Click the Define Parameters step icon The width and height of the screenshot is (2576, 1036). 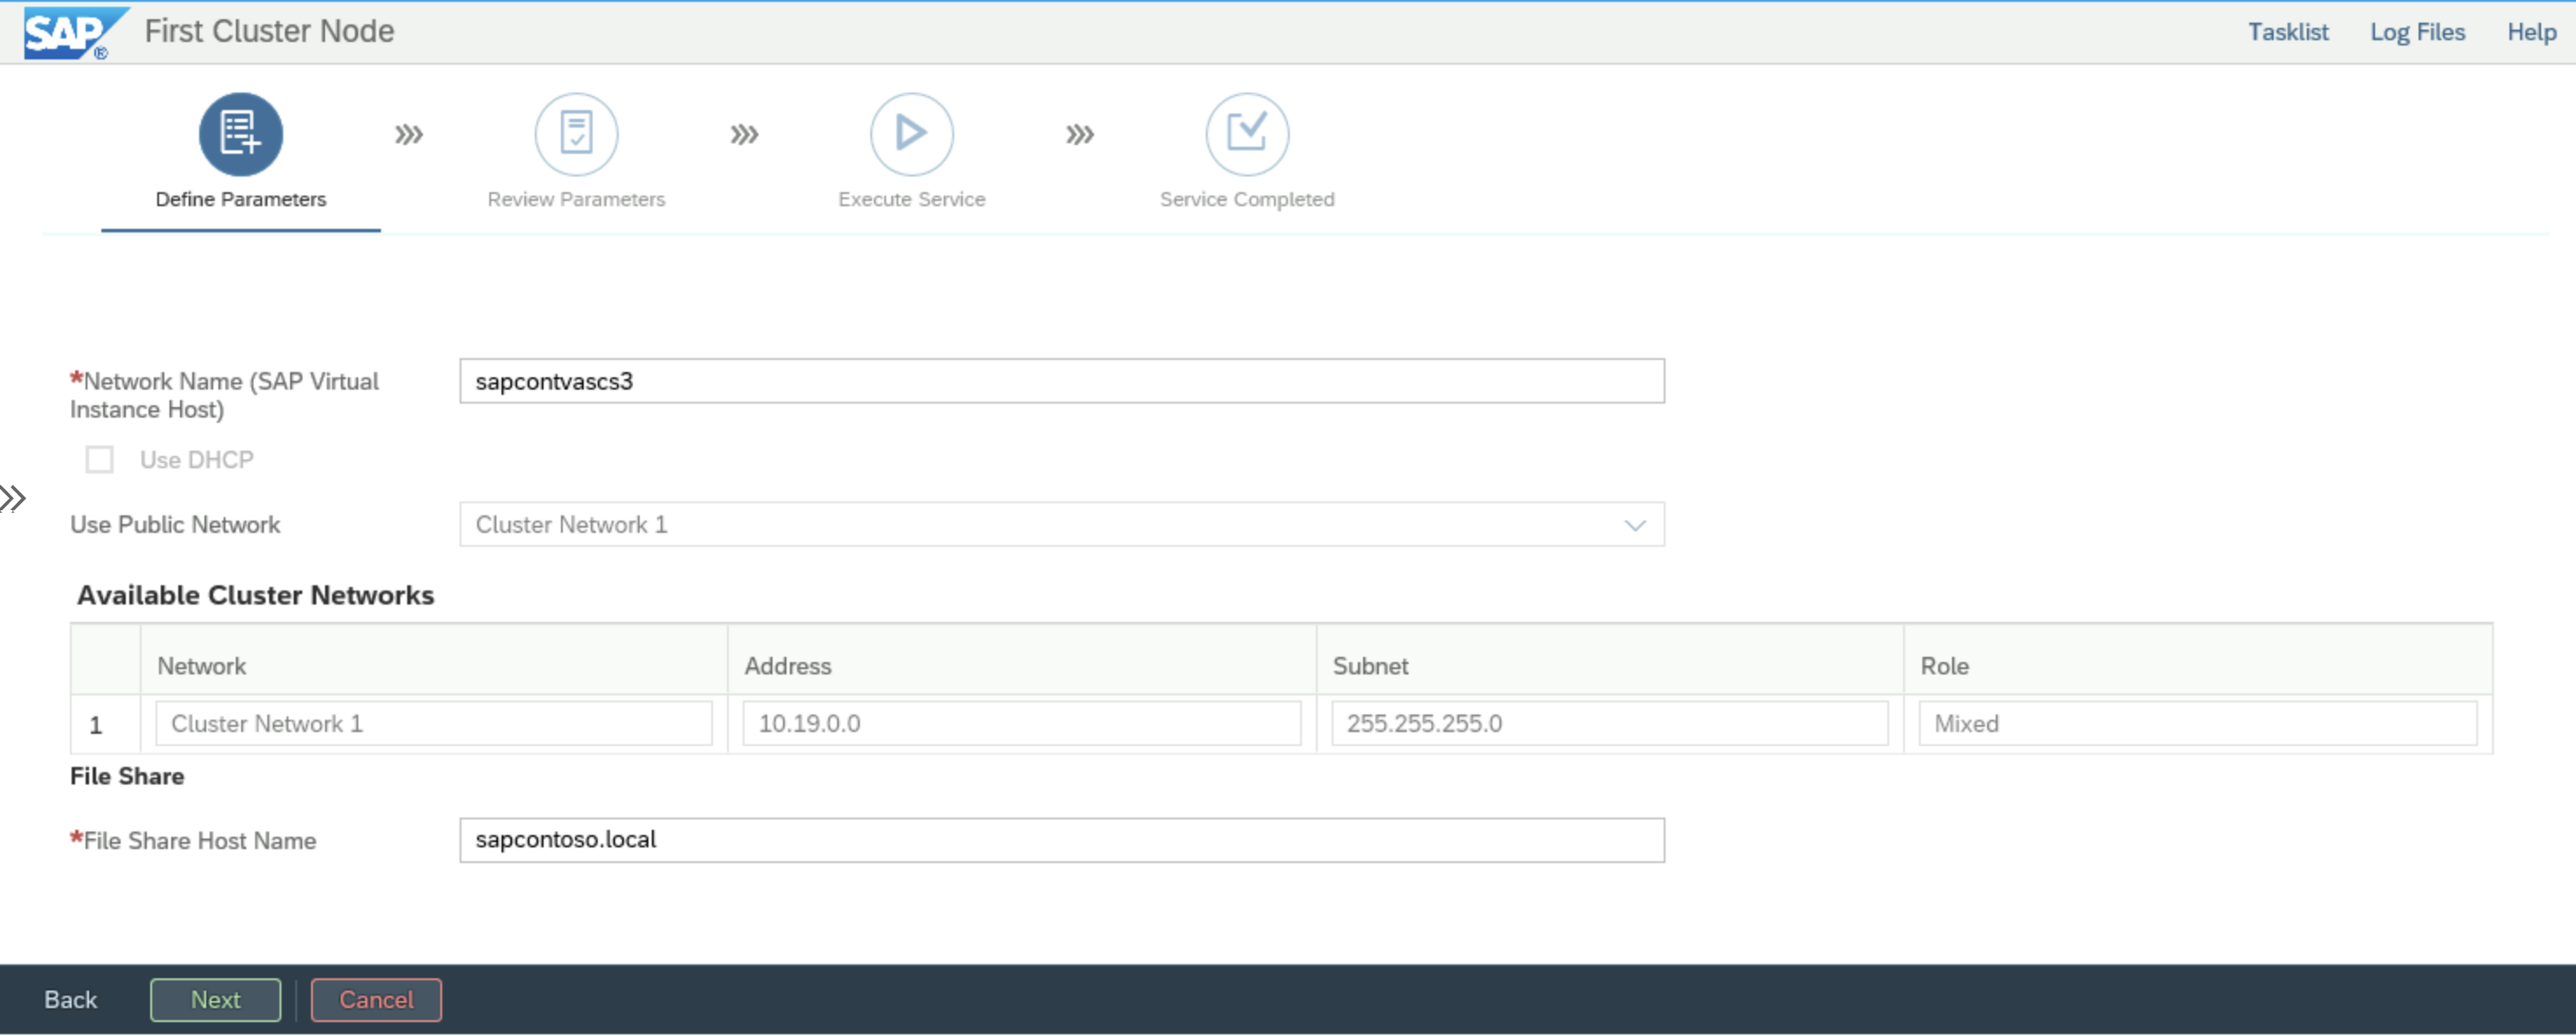point(239,135)
